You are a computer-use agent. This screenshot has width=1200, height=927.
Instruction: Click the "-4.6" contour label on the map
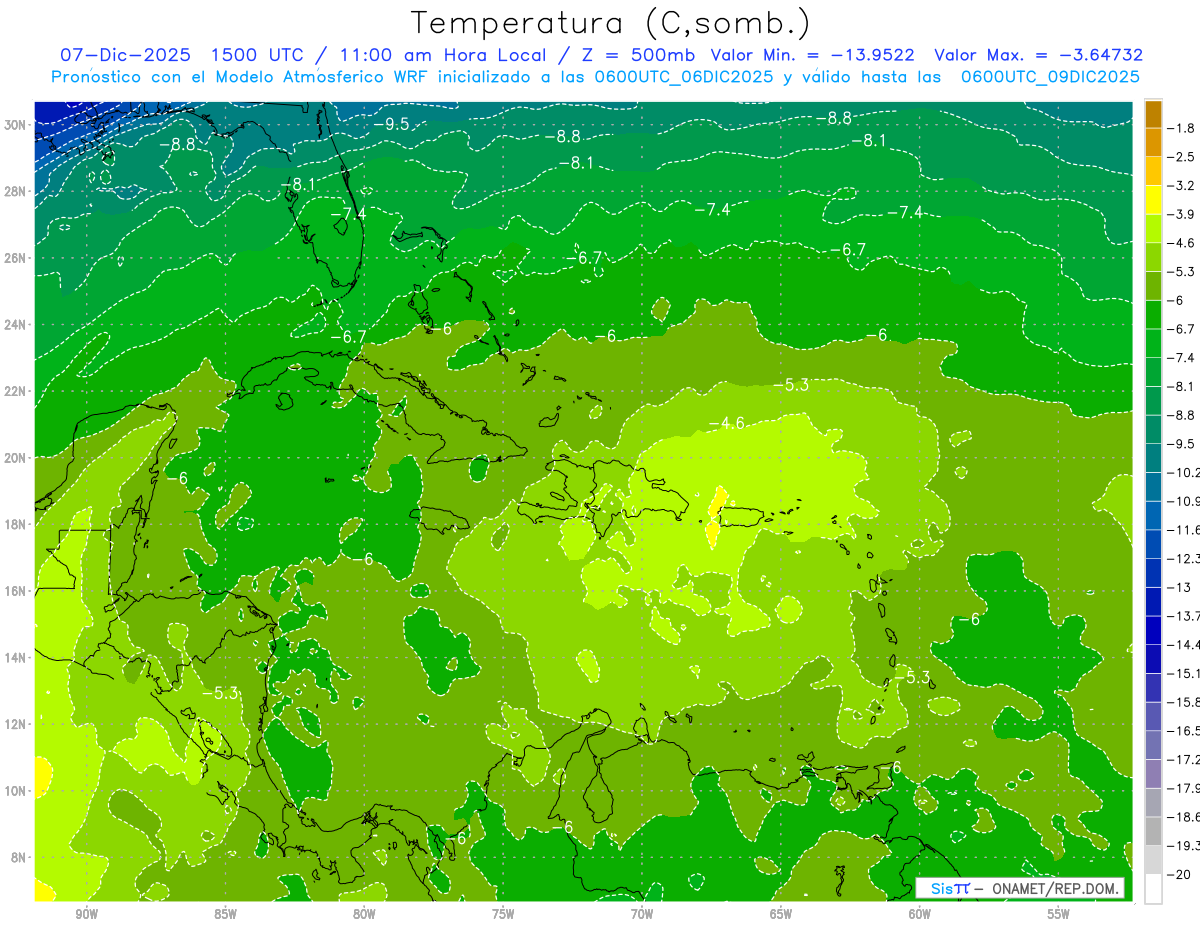point(728,423)
